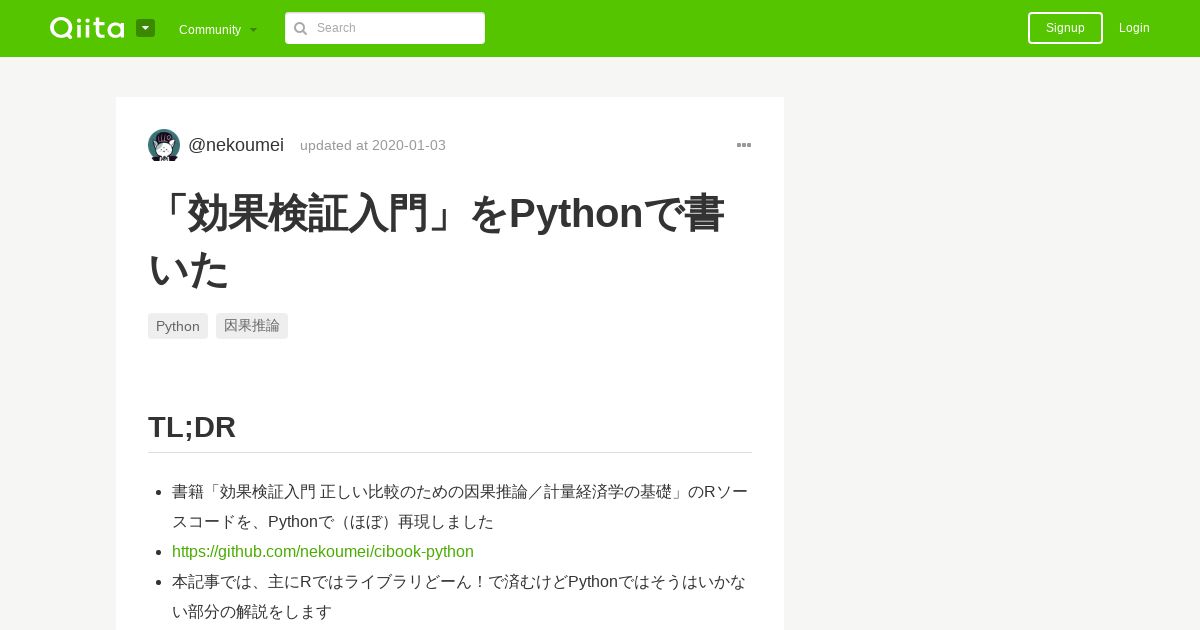
Task: Click the TL;DR heading
Action: click(192, 427)
